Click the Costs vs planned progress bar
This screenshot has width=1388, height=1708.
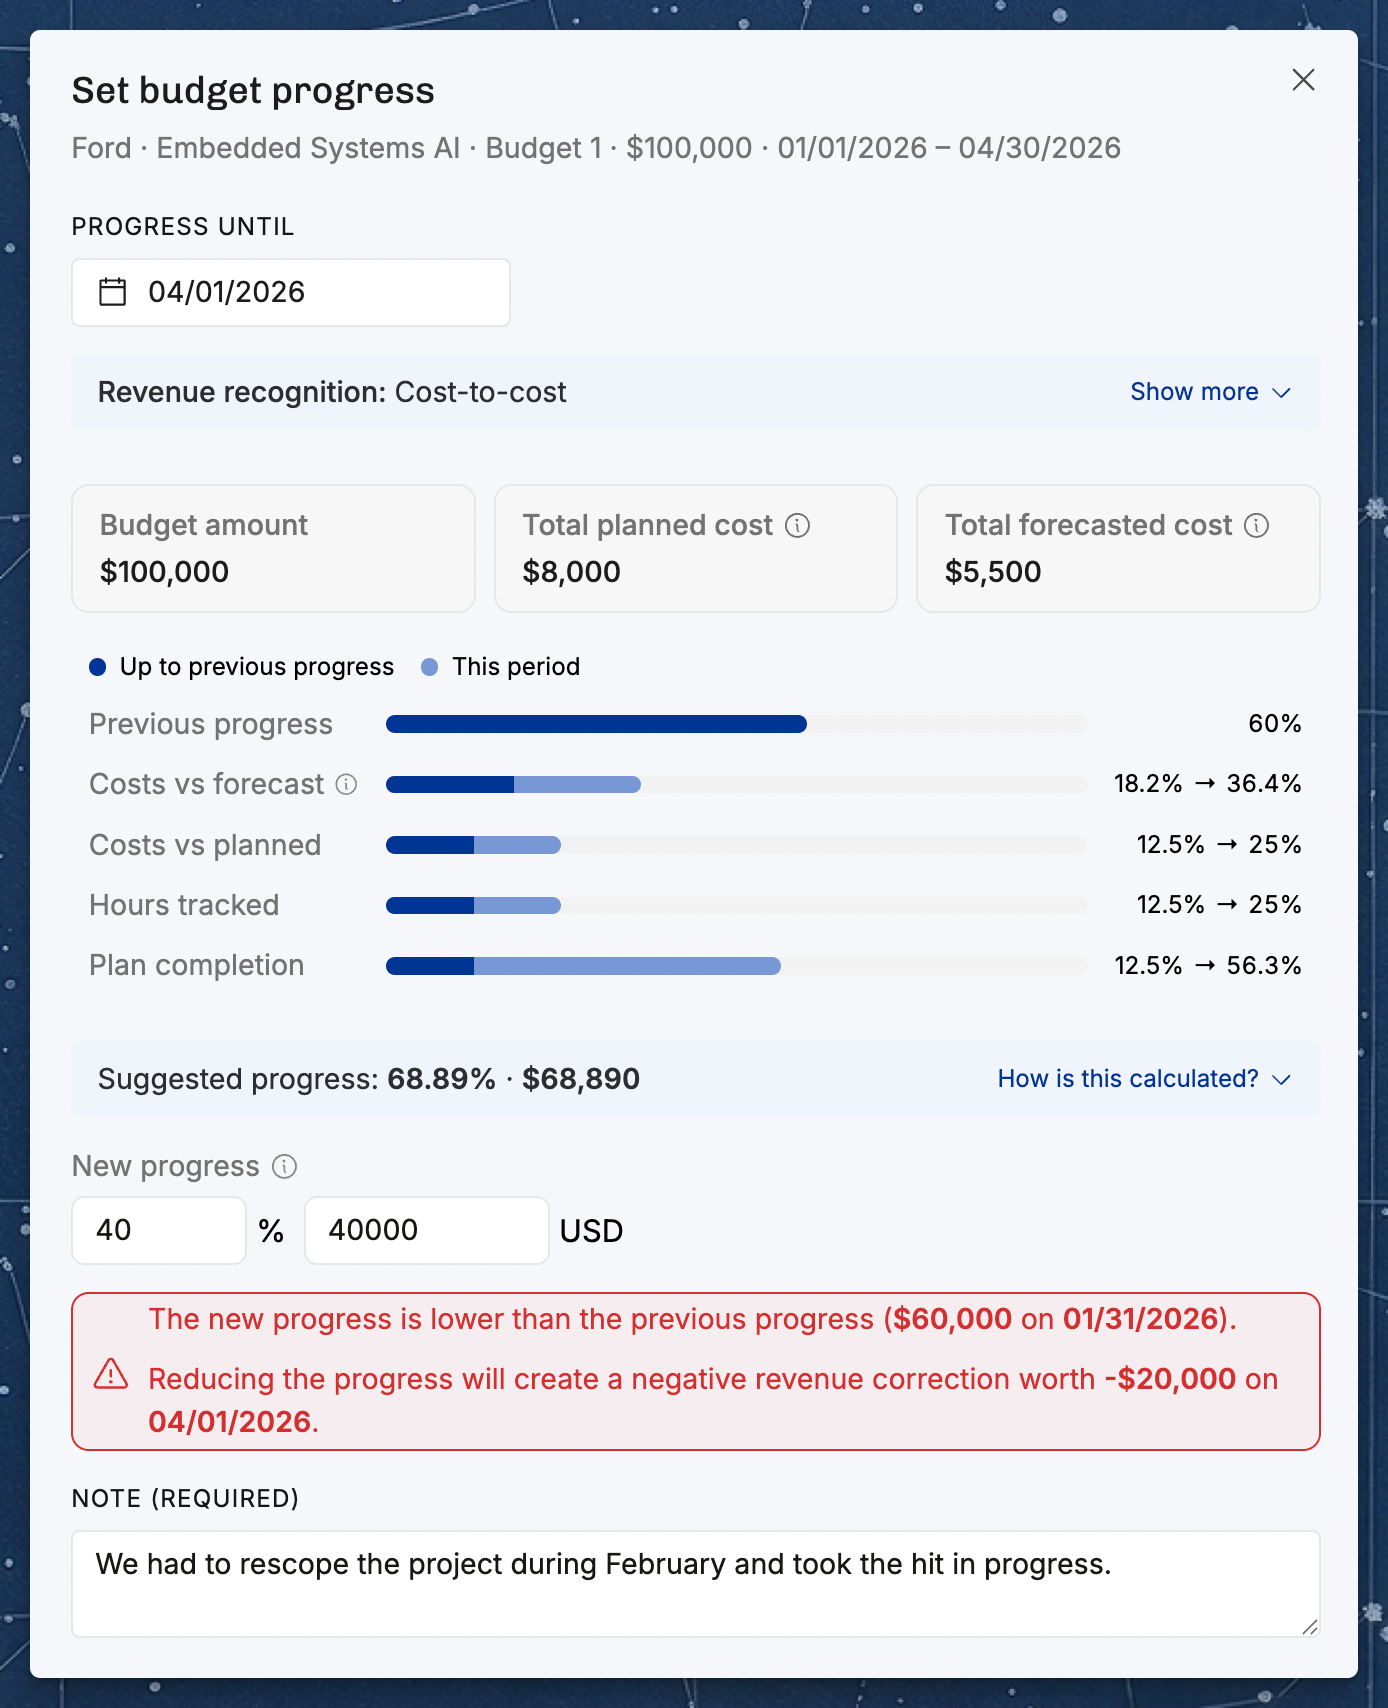coord(736,845)
